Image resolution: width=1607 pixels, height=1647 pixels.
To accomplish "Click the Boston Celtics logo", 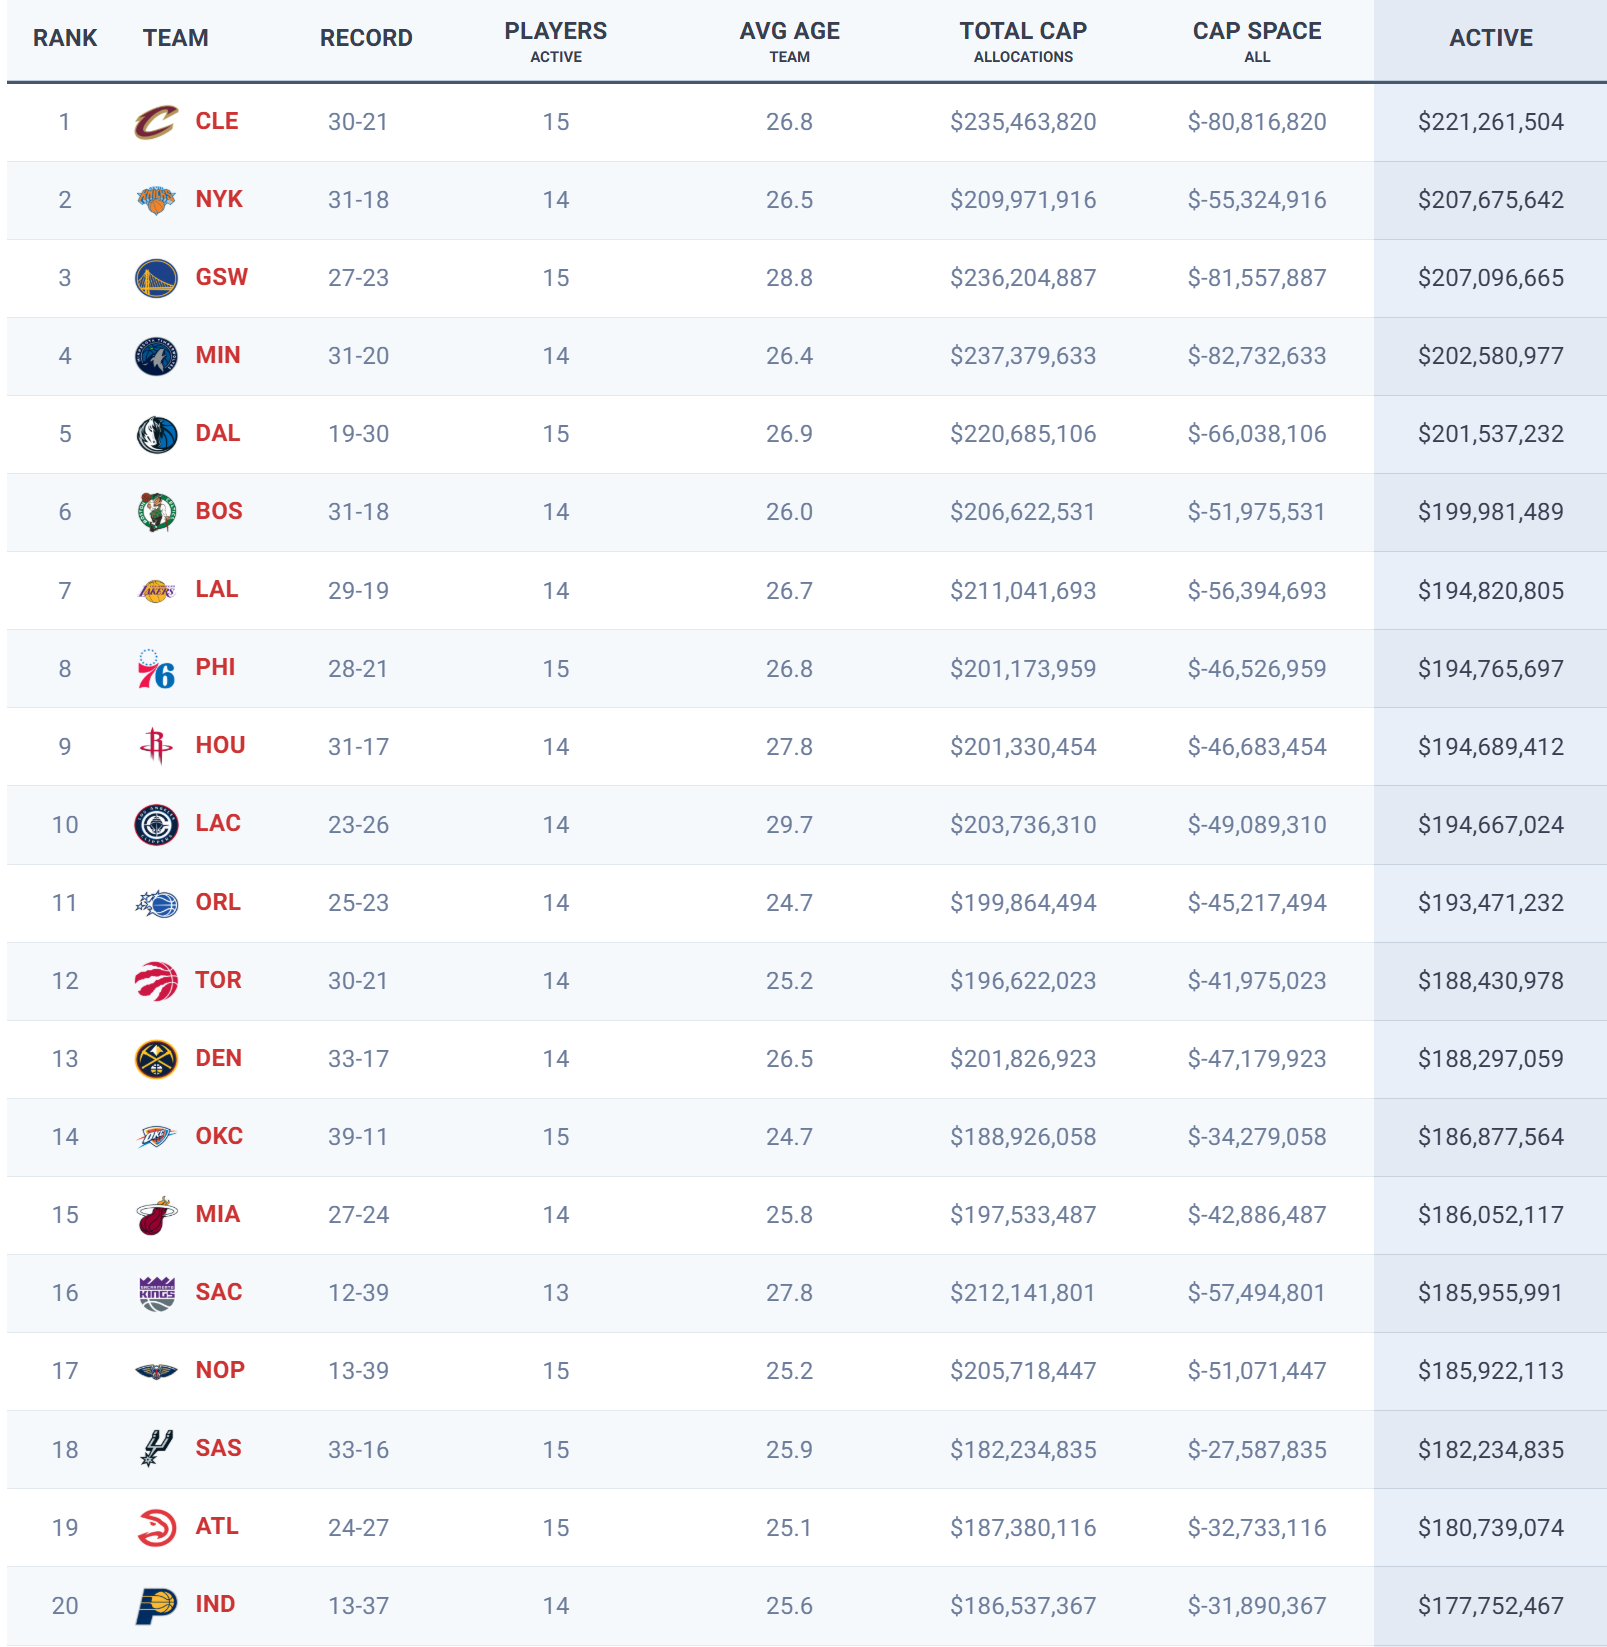I will click(156, 512).
